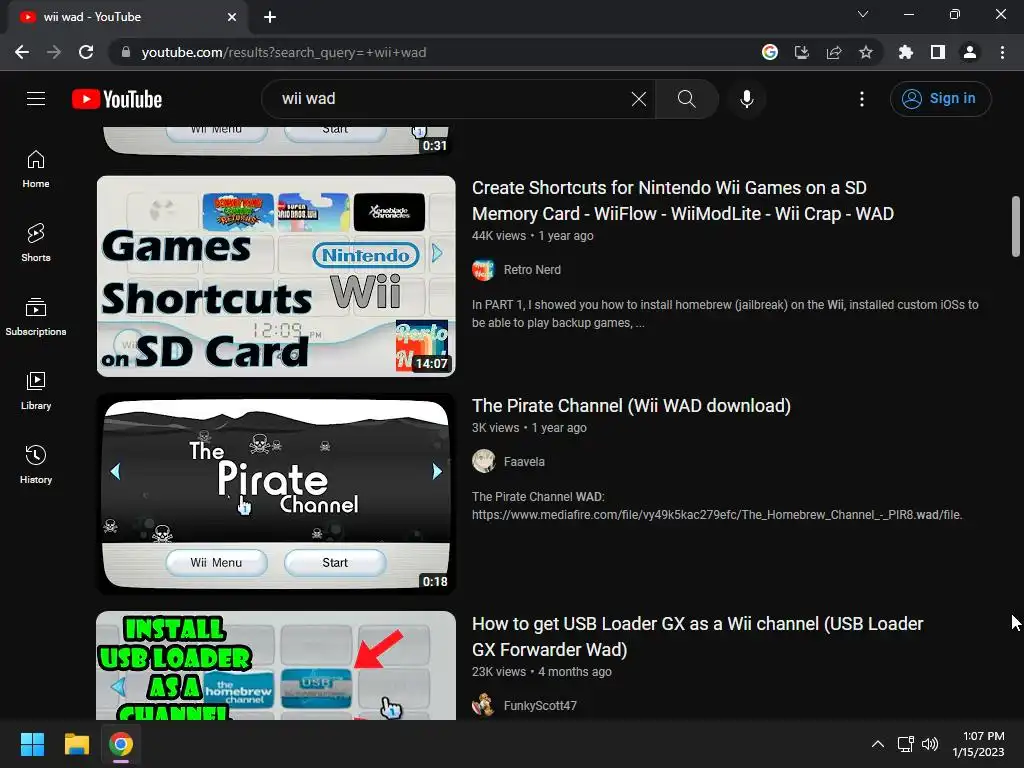This screenshot has width=1024, height=768.
Task: Go forward in browser
Action: pyautogui.click(x=54, y=52)
